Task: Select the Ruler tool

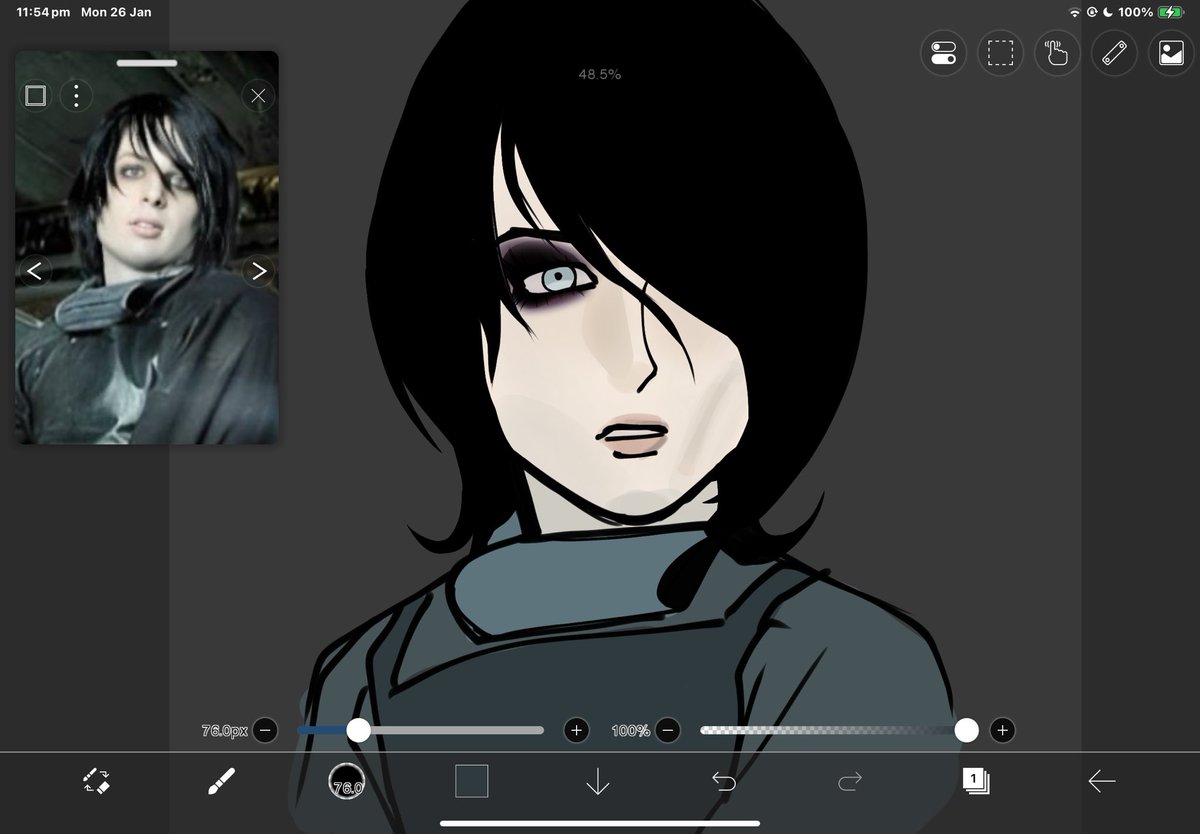Action: click(1114, 54)
